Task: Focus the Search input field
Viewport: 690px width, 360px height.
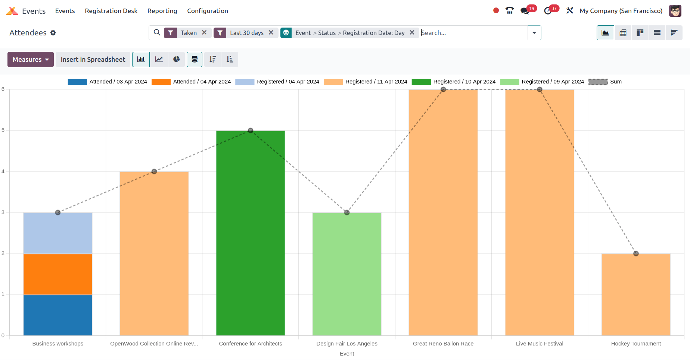Action: click(473, 33)
